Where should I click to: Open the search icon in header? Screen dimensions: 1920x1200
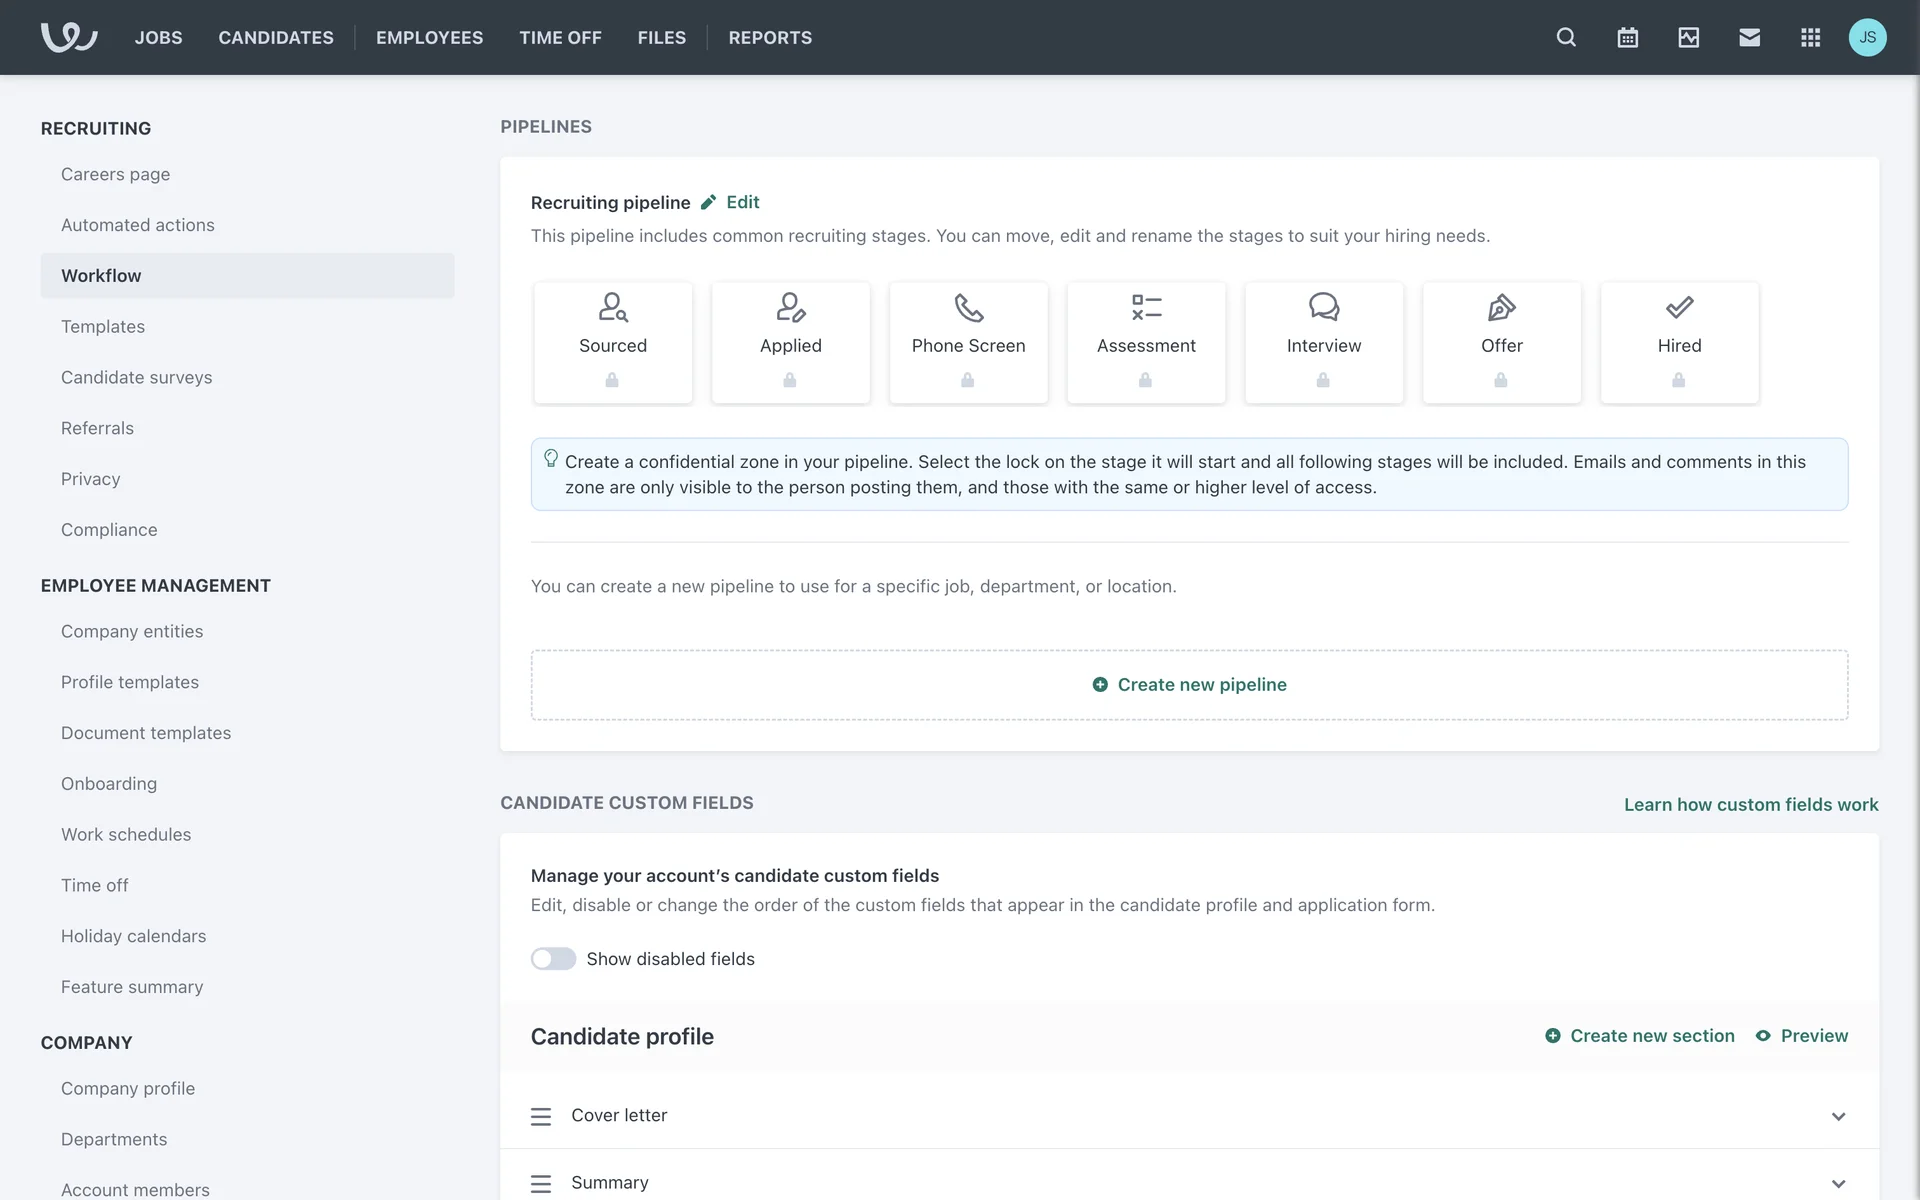(1566, 37)
